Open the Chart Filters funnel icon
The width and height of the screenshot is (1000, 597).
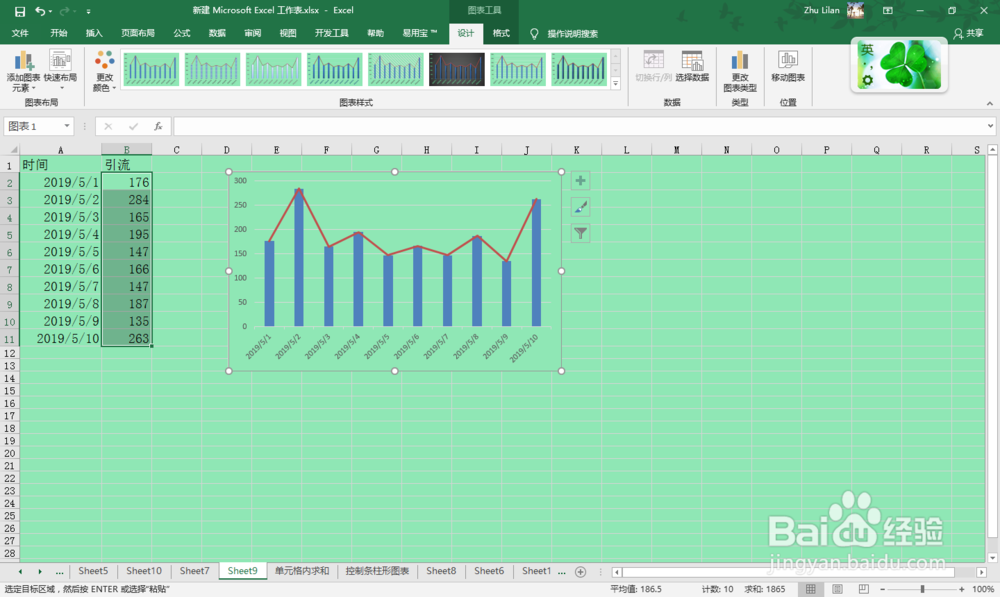point(580,233)
